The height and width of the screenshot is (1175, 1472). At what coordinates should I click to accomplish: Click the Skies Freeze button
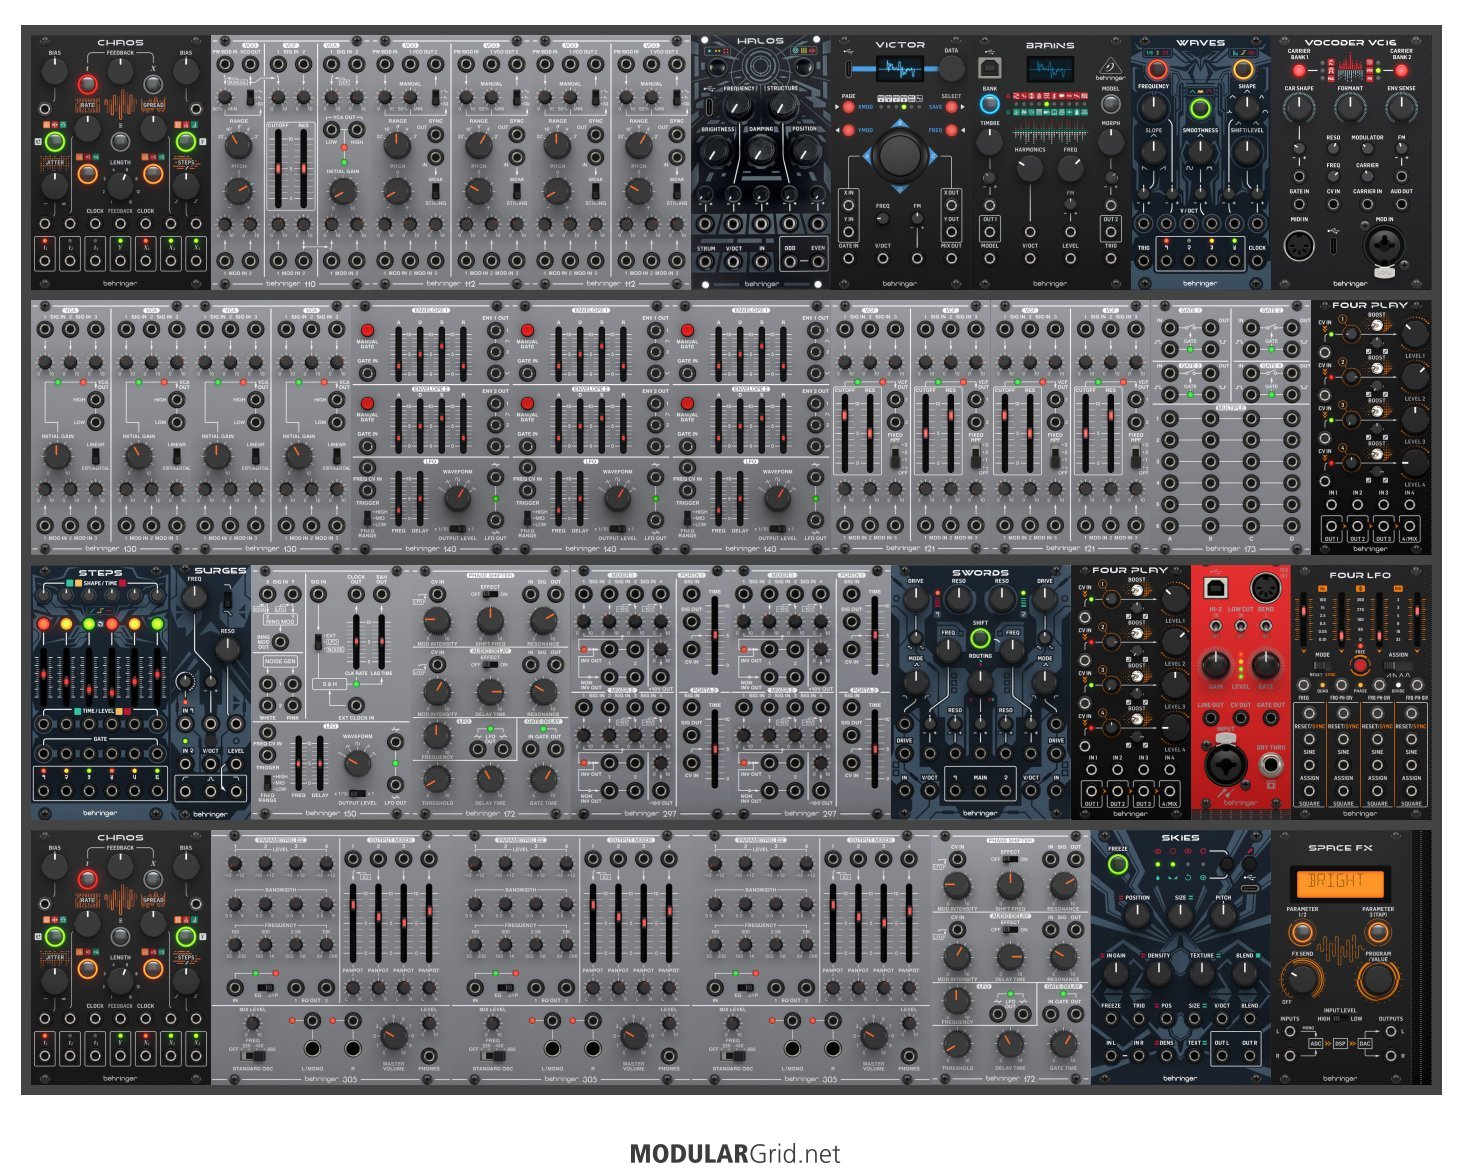coord(1118,866)
